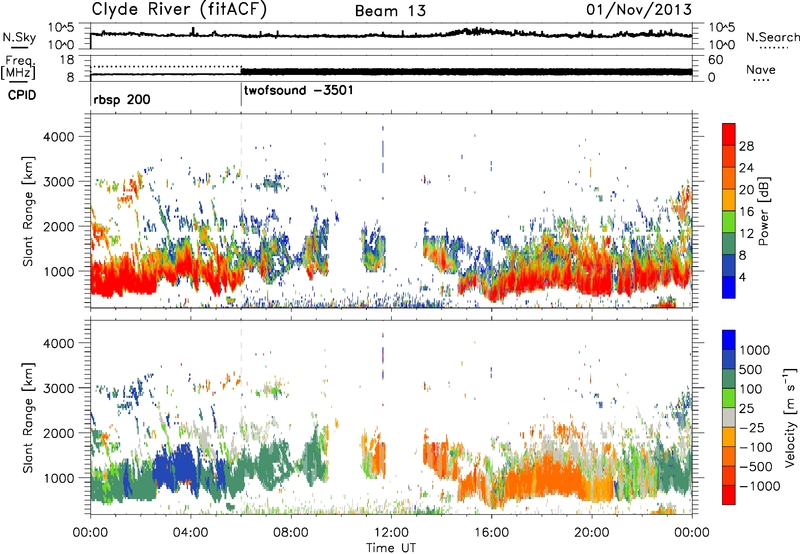The image size is (800, 554).
Task: Pick the yellow power segment between 16 and 20
Action: 729,200
